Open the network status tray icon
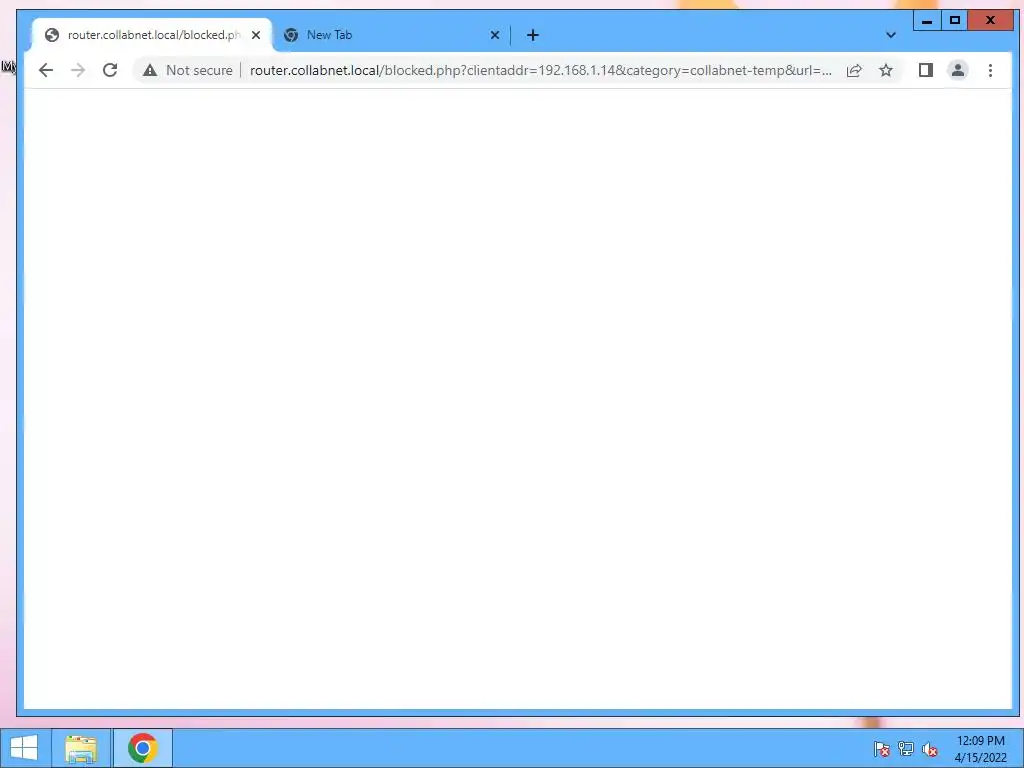Screen dimensions: 1024x768 (x=906, y=749)
